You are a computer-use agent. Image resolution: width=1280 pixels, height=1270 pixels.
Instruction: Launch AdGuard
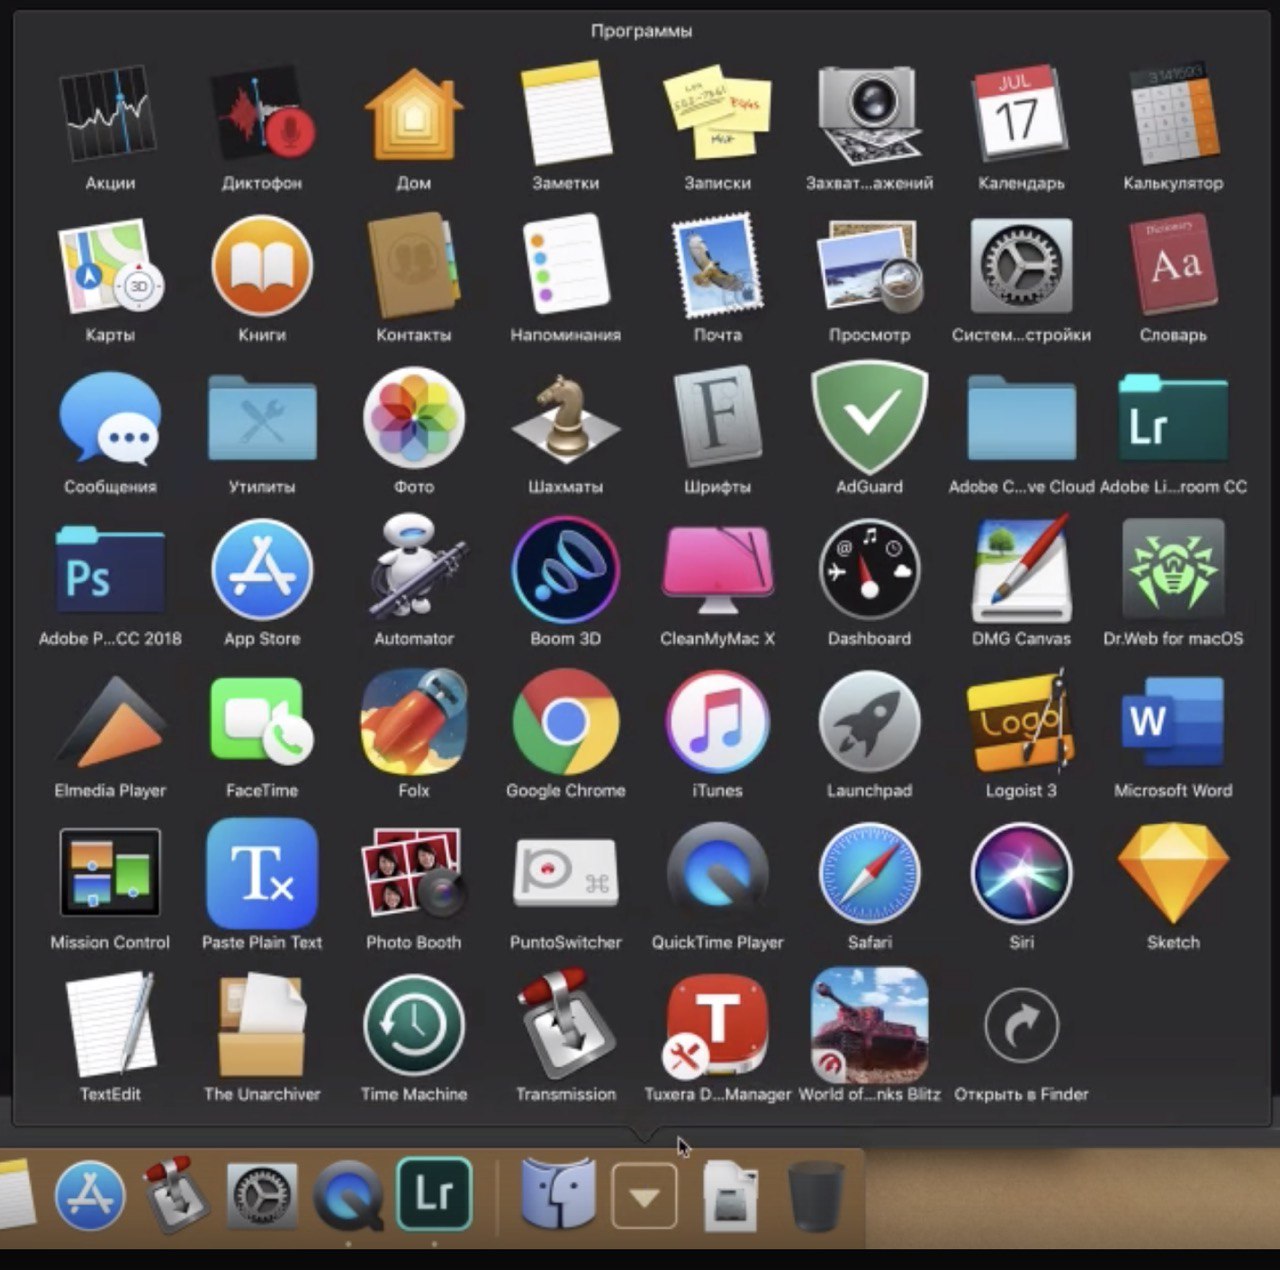click(870, 418)
